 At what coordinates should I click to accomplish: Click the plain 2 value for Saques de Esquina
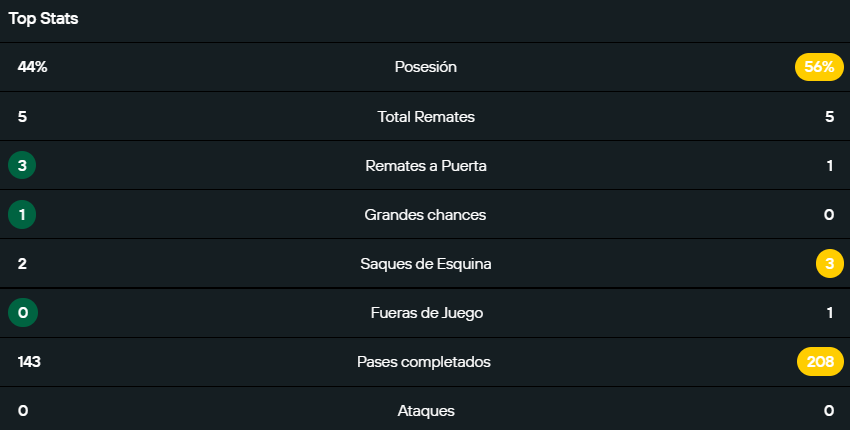[x=22, y=264]
